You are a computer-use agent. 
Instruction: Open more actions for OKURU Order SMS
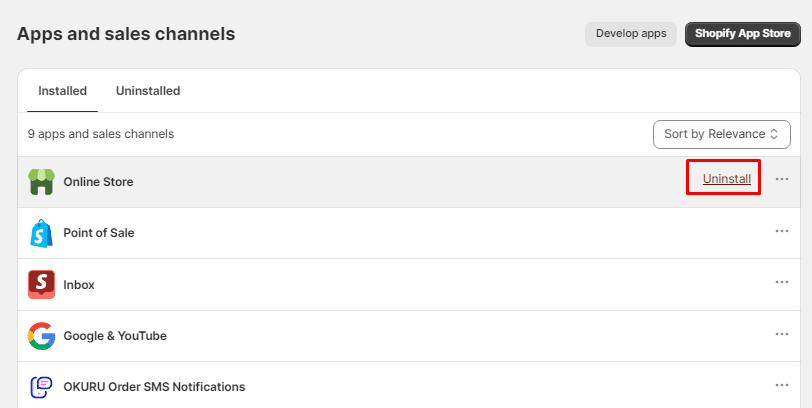pyautogui.click(x=782, y=385)
